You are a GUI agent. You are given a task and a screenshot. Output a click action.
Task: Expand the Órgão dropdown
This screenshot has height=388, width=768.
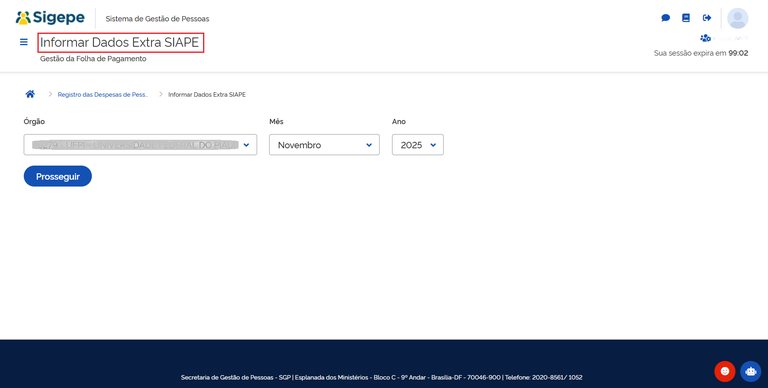pos(140,145)
